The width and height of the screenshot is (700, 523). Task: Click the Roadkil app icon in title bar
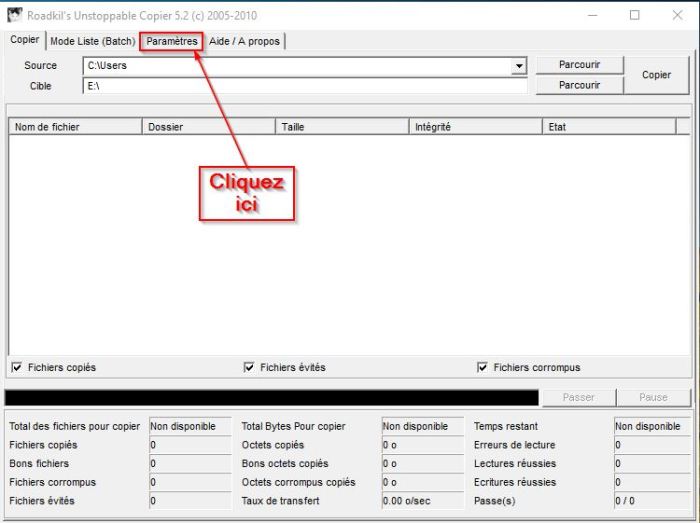(x=14, y=15)
